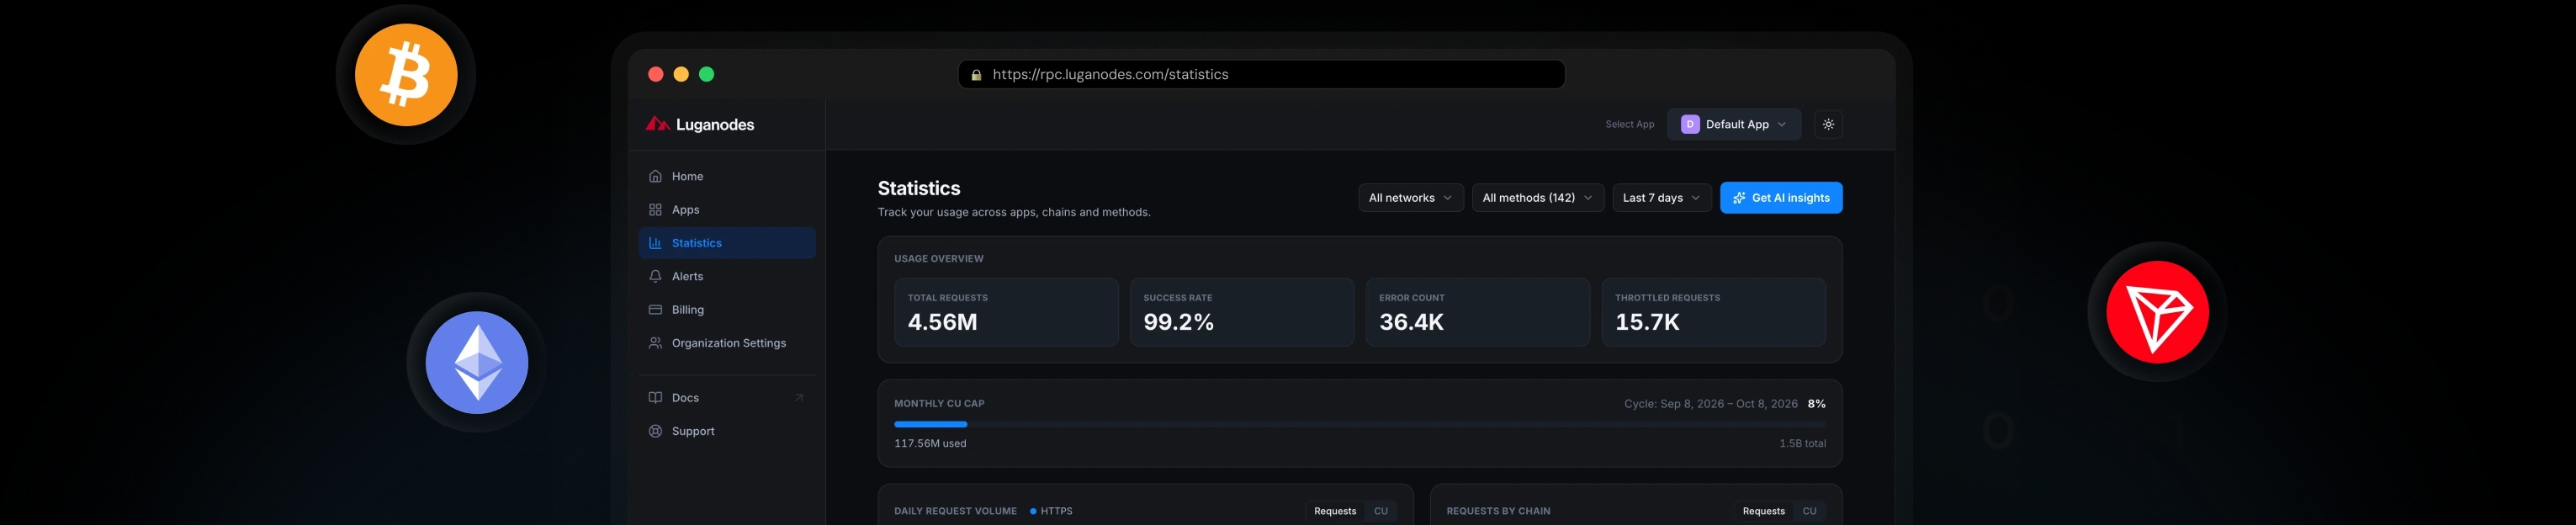Viewport: 2576px width, 525px height.
Task: Expand the Default App selector
Action: [x=1734, y=124]
